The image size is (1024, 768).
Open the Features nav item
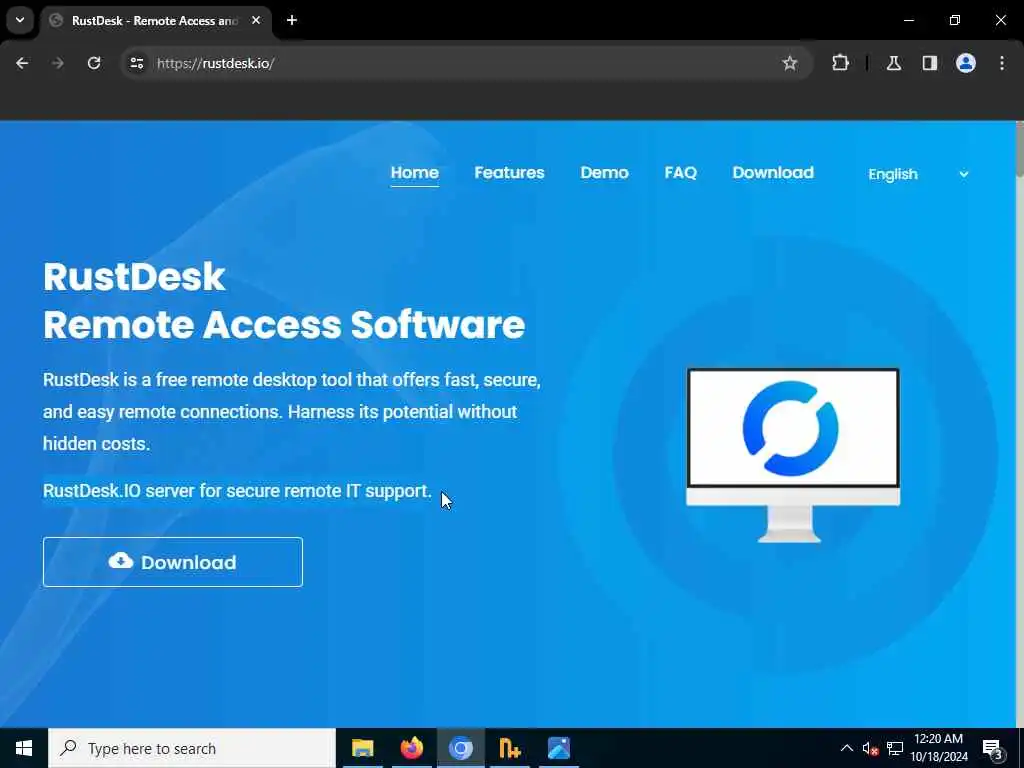pos(509,172)
